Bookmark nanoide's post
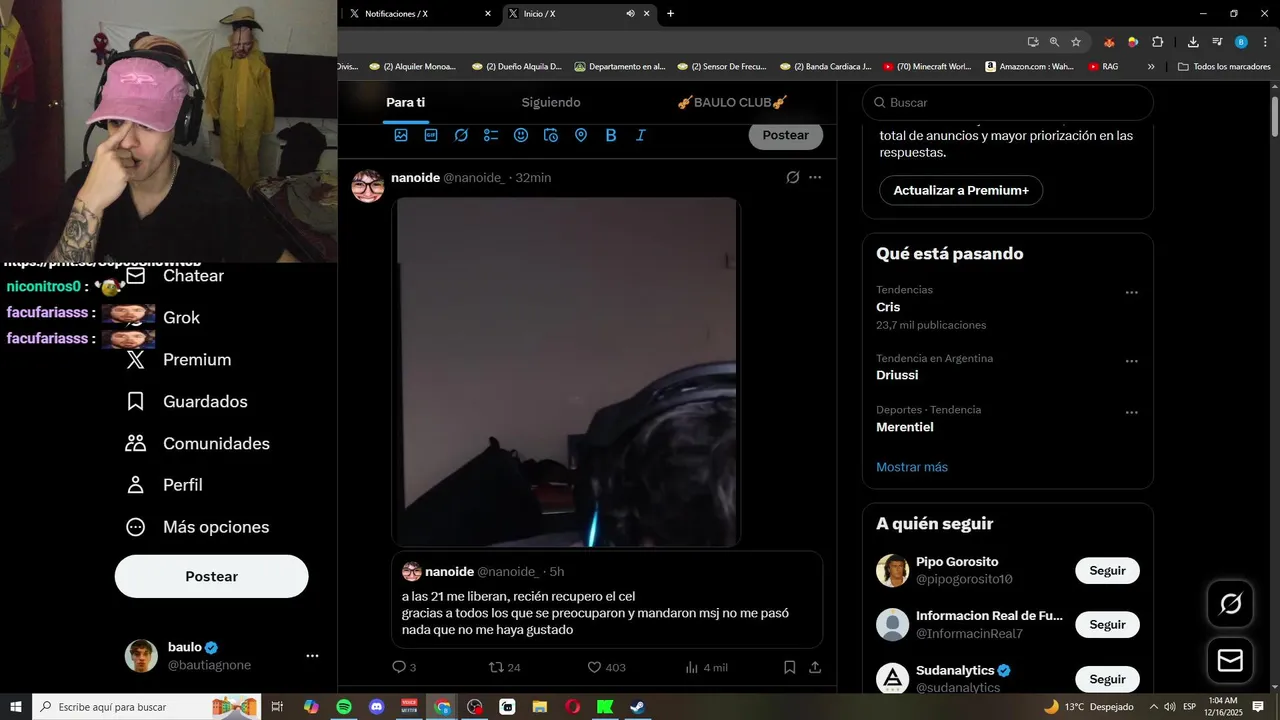 click(x=790, y=667)
